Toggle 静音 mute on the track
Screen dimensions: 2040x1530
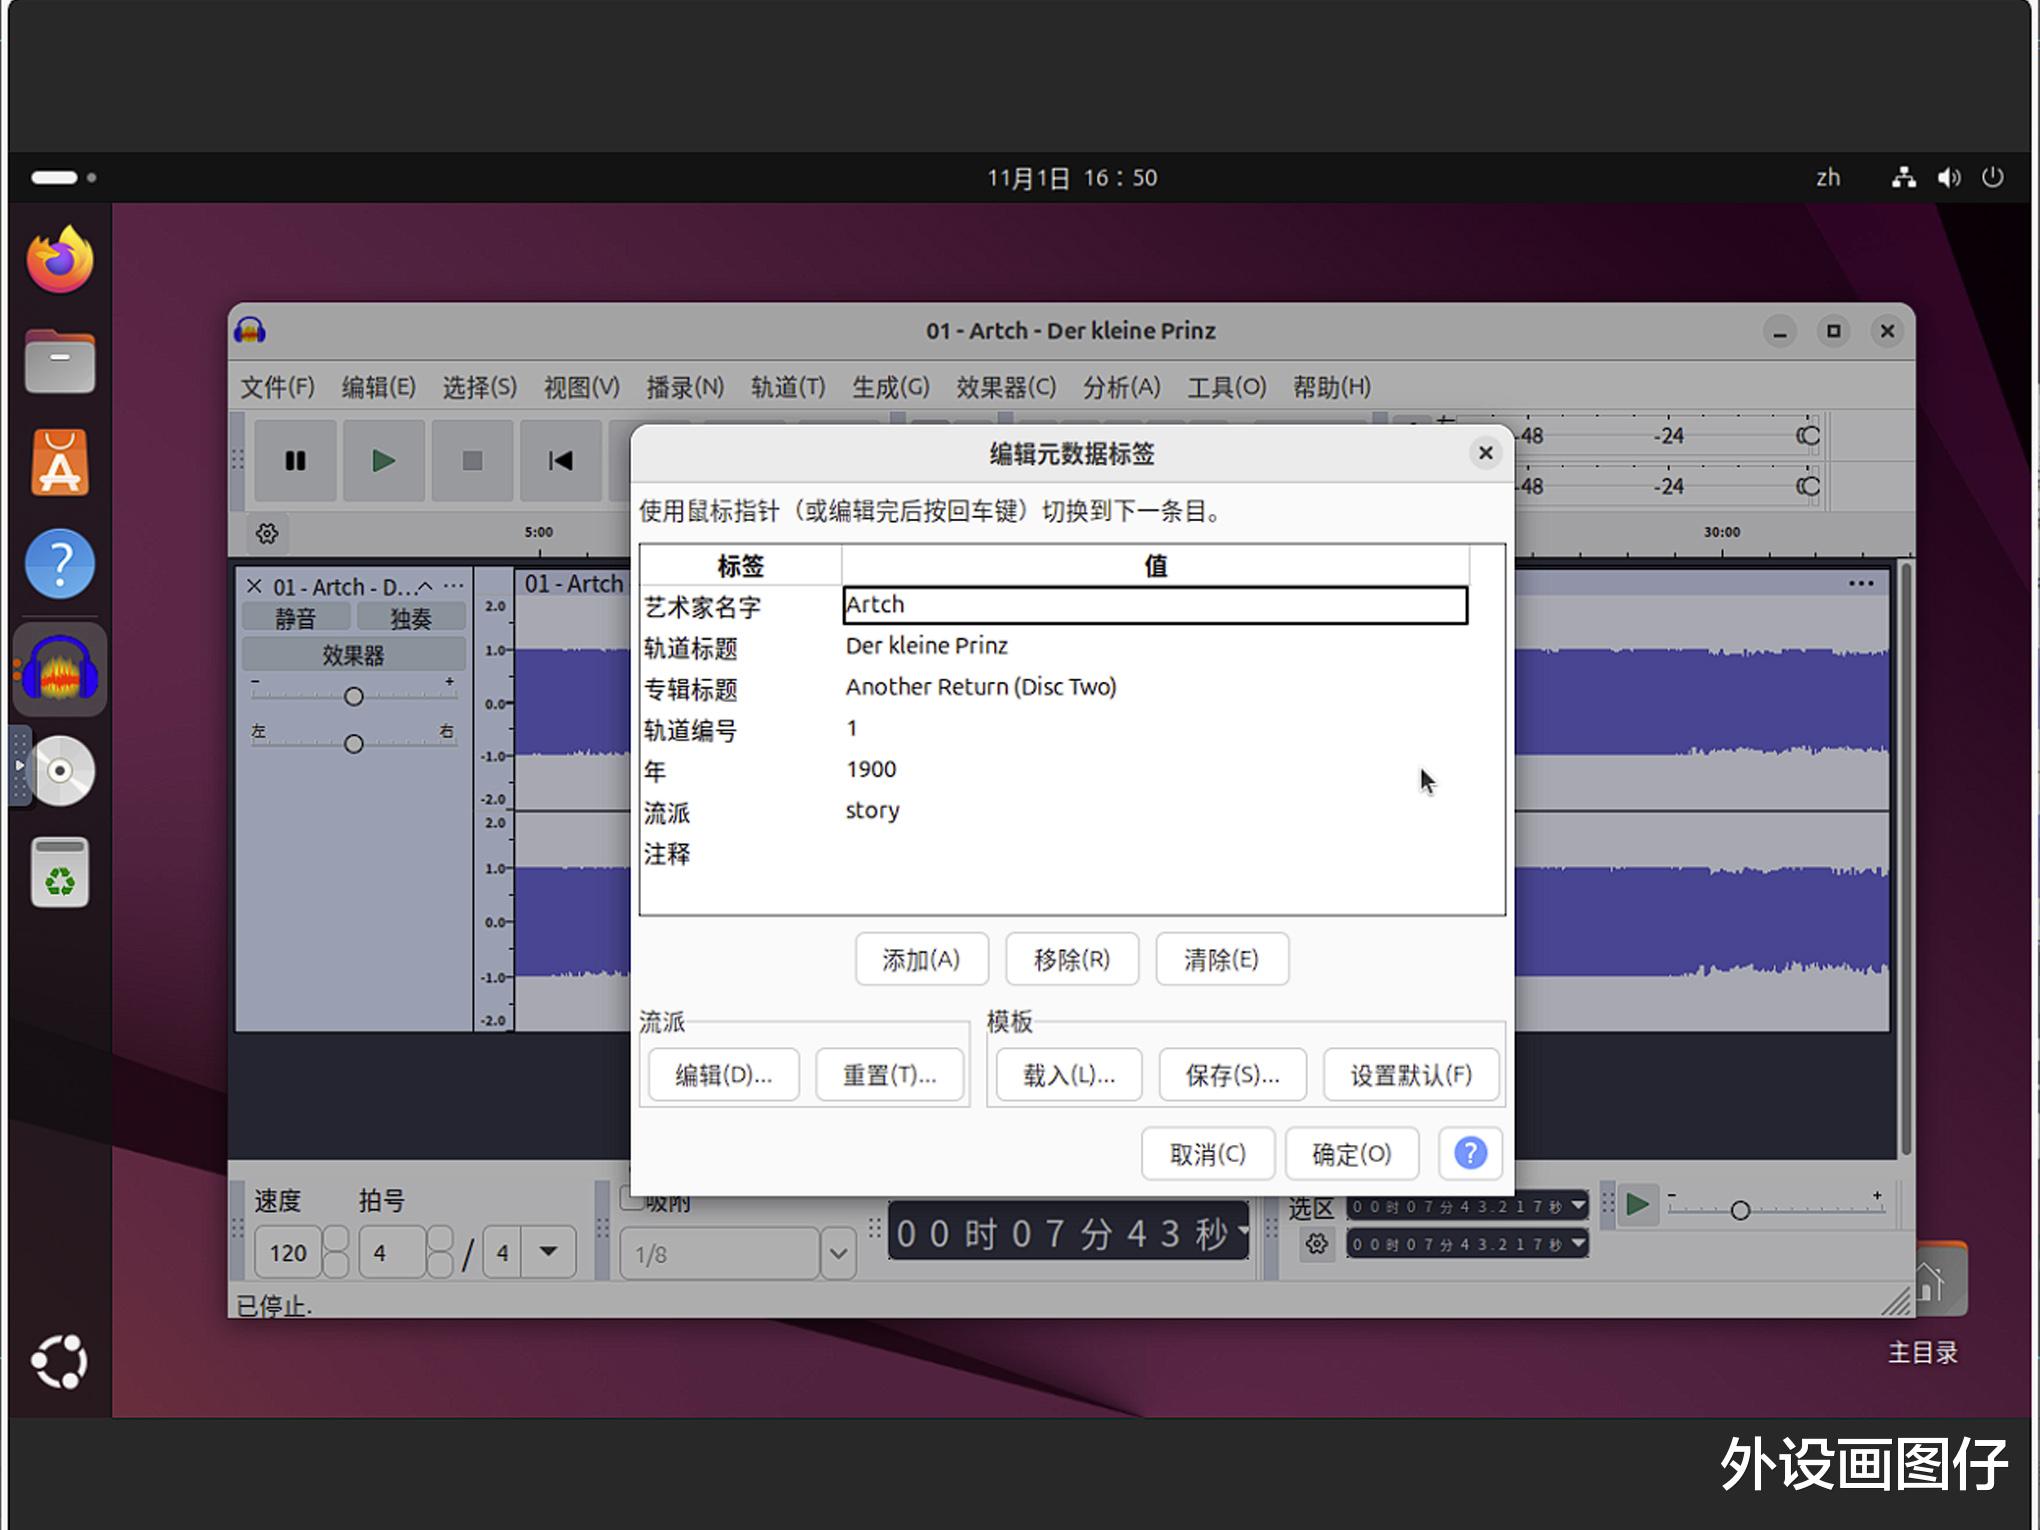(295, 618)
